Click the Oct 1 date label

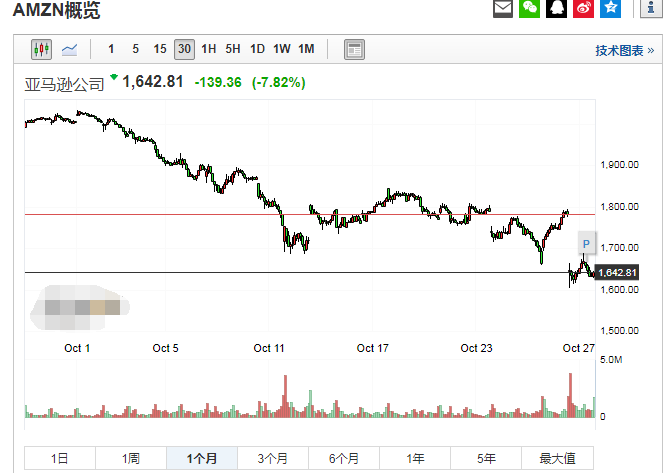click(77, 348)
